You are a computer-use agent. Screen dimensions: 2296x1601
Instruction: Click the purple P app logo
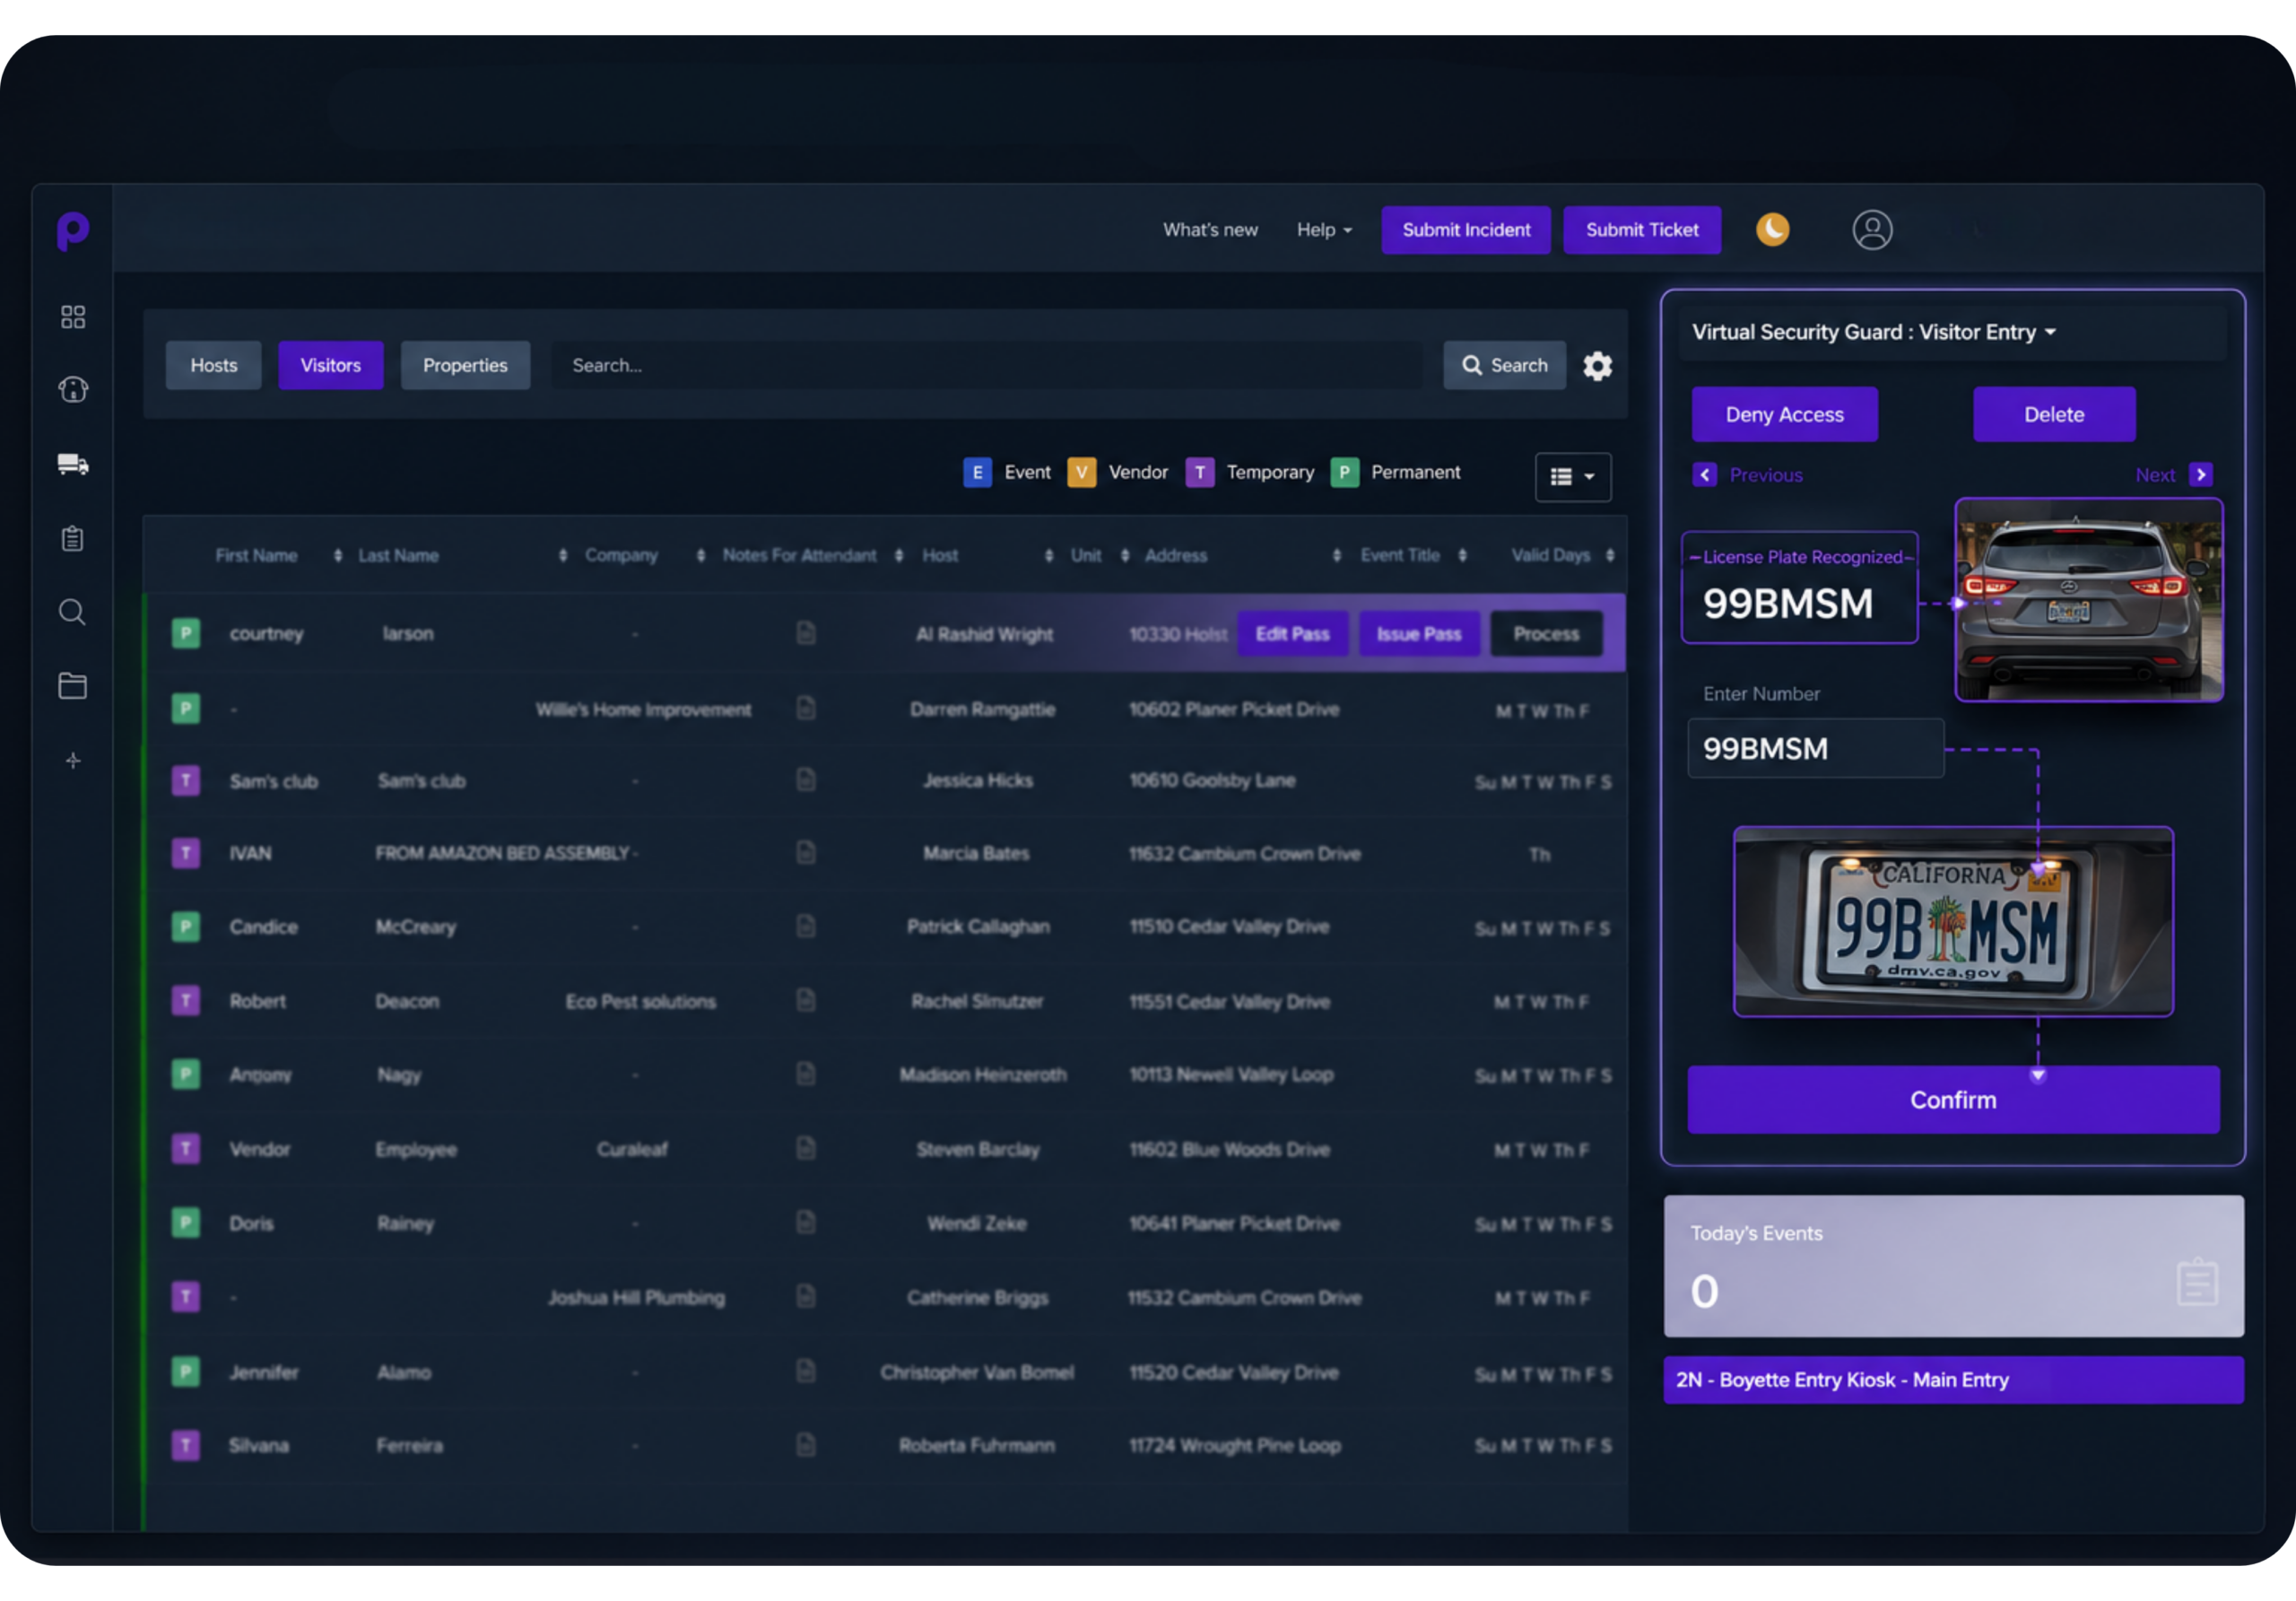(x=72, y=231)
